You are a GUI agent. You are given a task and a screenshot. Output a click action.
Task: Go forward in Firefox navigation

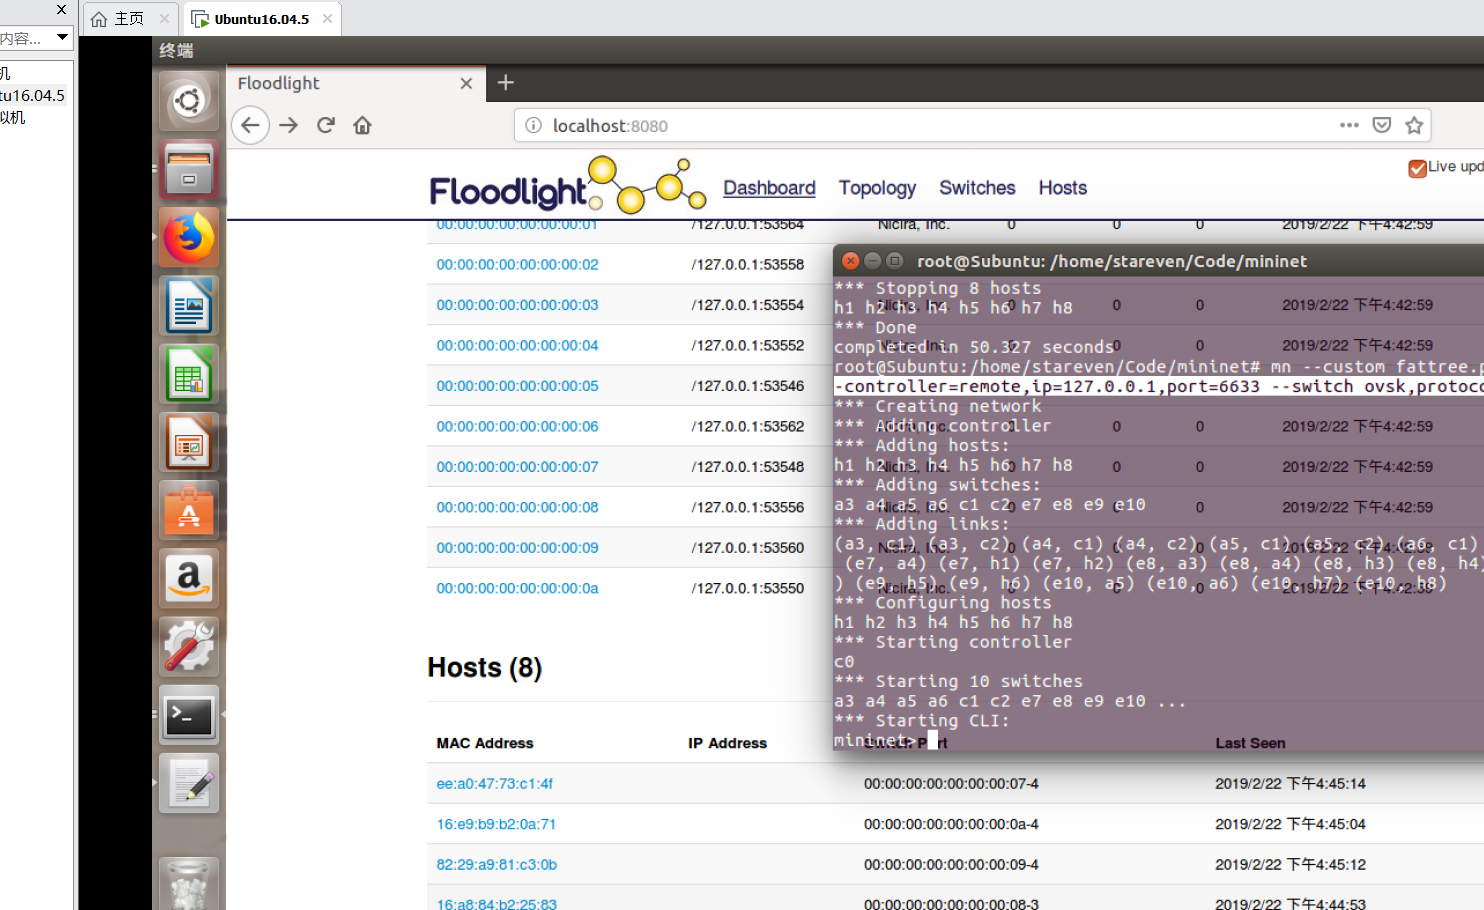(289, 125)
